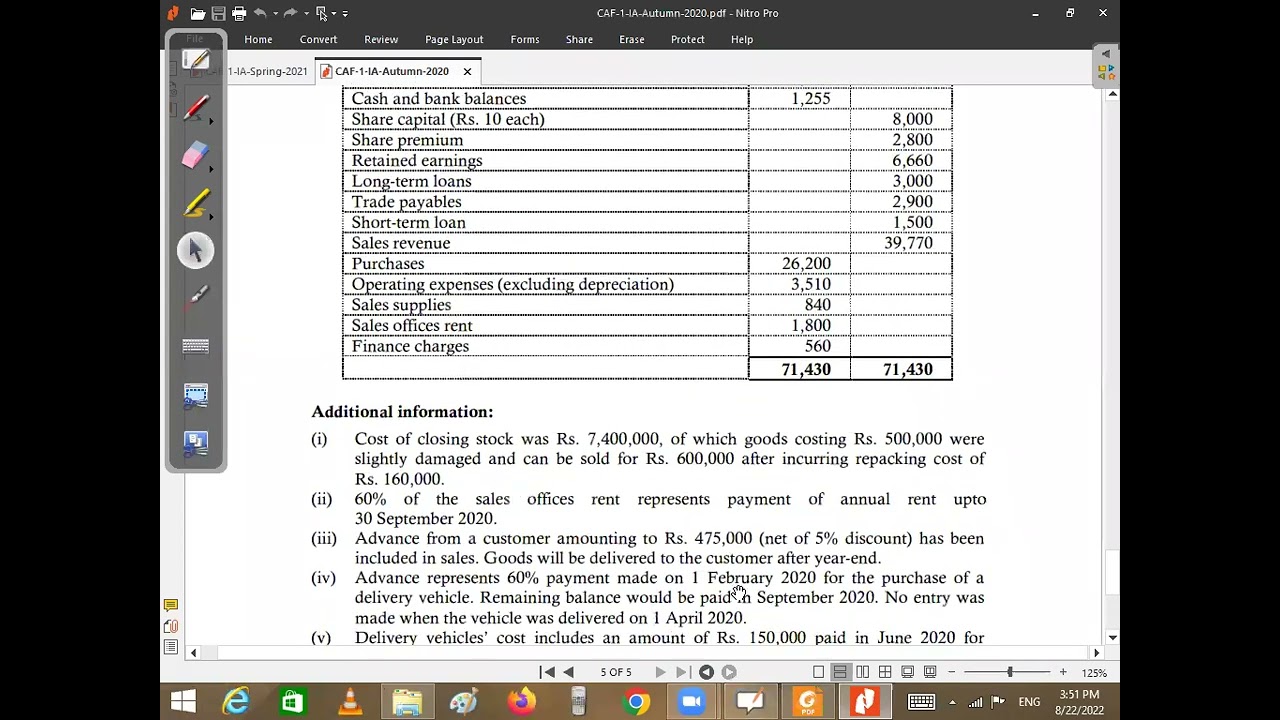This screenshot has width=1280, height=720.
Task: Close the CAF-1-IA-Autumn-2020 tab
Action: pyautogui.click(x=467, y=71)
